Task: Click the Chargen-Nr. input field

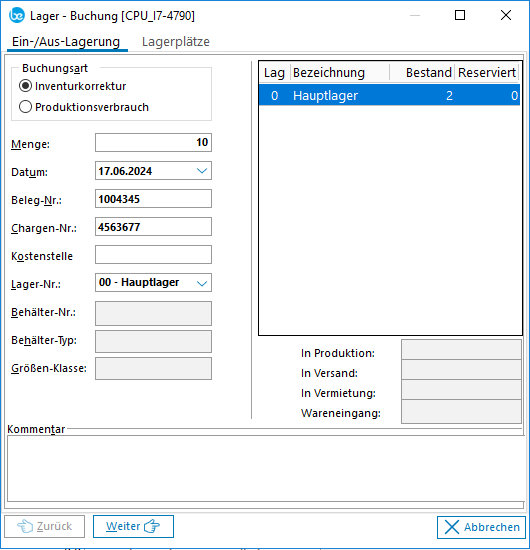Action: [x=153, y=227]
